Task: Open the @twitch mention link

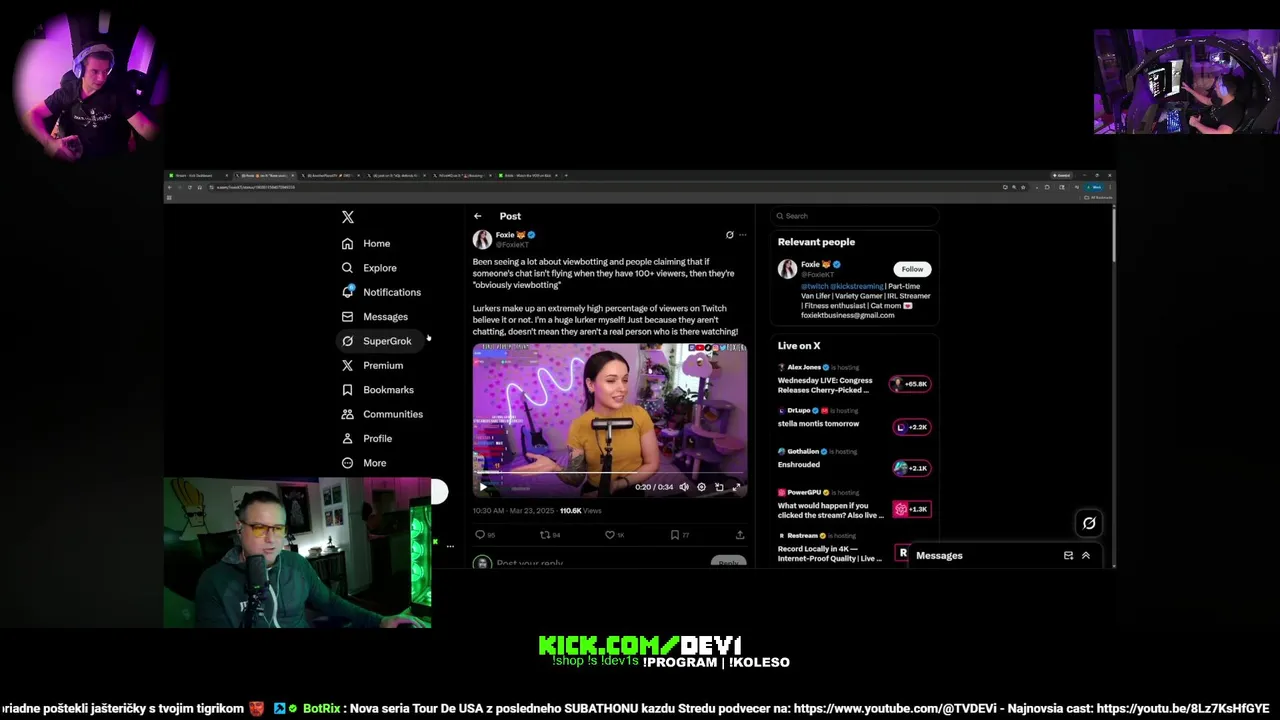Action: [813, 287]
